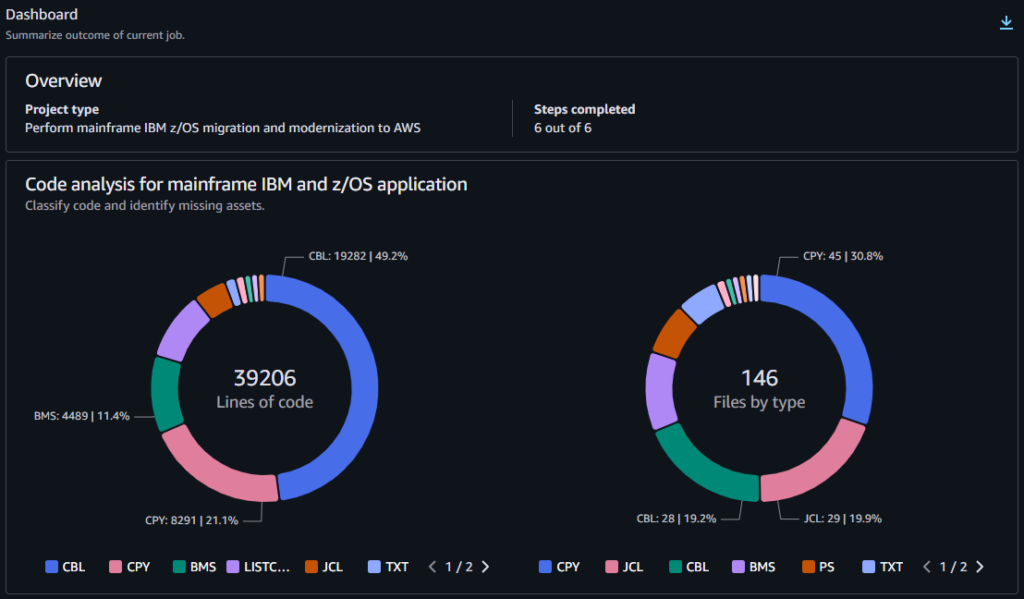Click the 39206 Lines of code total
The height and width of the screenshot is (599, 1024).
[x=265, y=378]
